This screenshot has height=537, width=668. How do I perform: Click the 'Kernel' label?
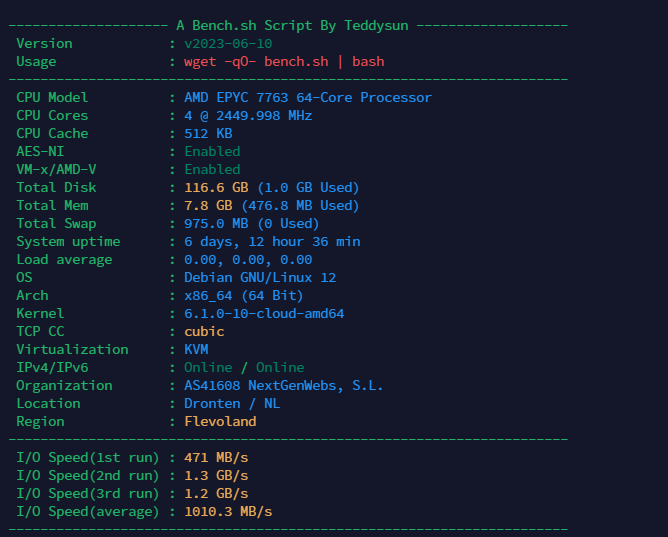(x=40, y=314)
